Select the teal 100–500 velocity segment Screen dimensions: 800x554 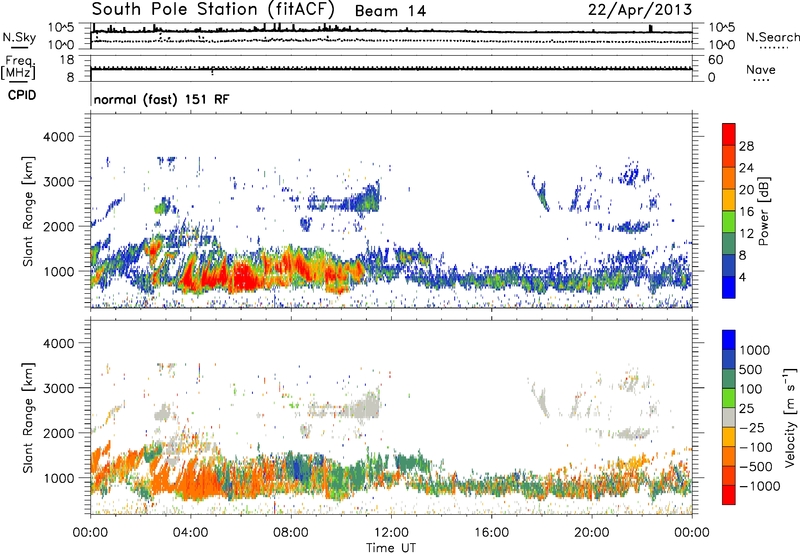tap(729, 379)
